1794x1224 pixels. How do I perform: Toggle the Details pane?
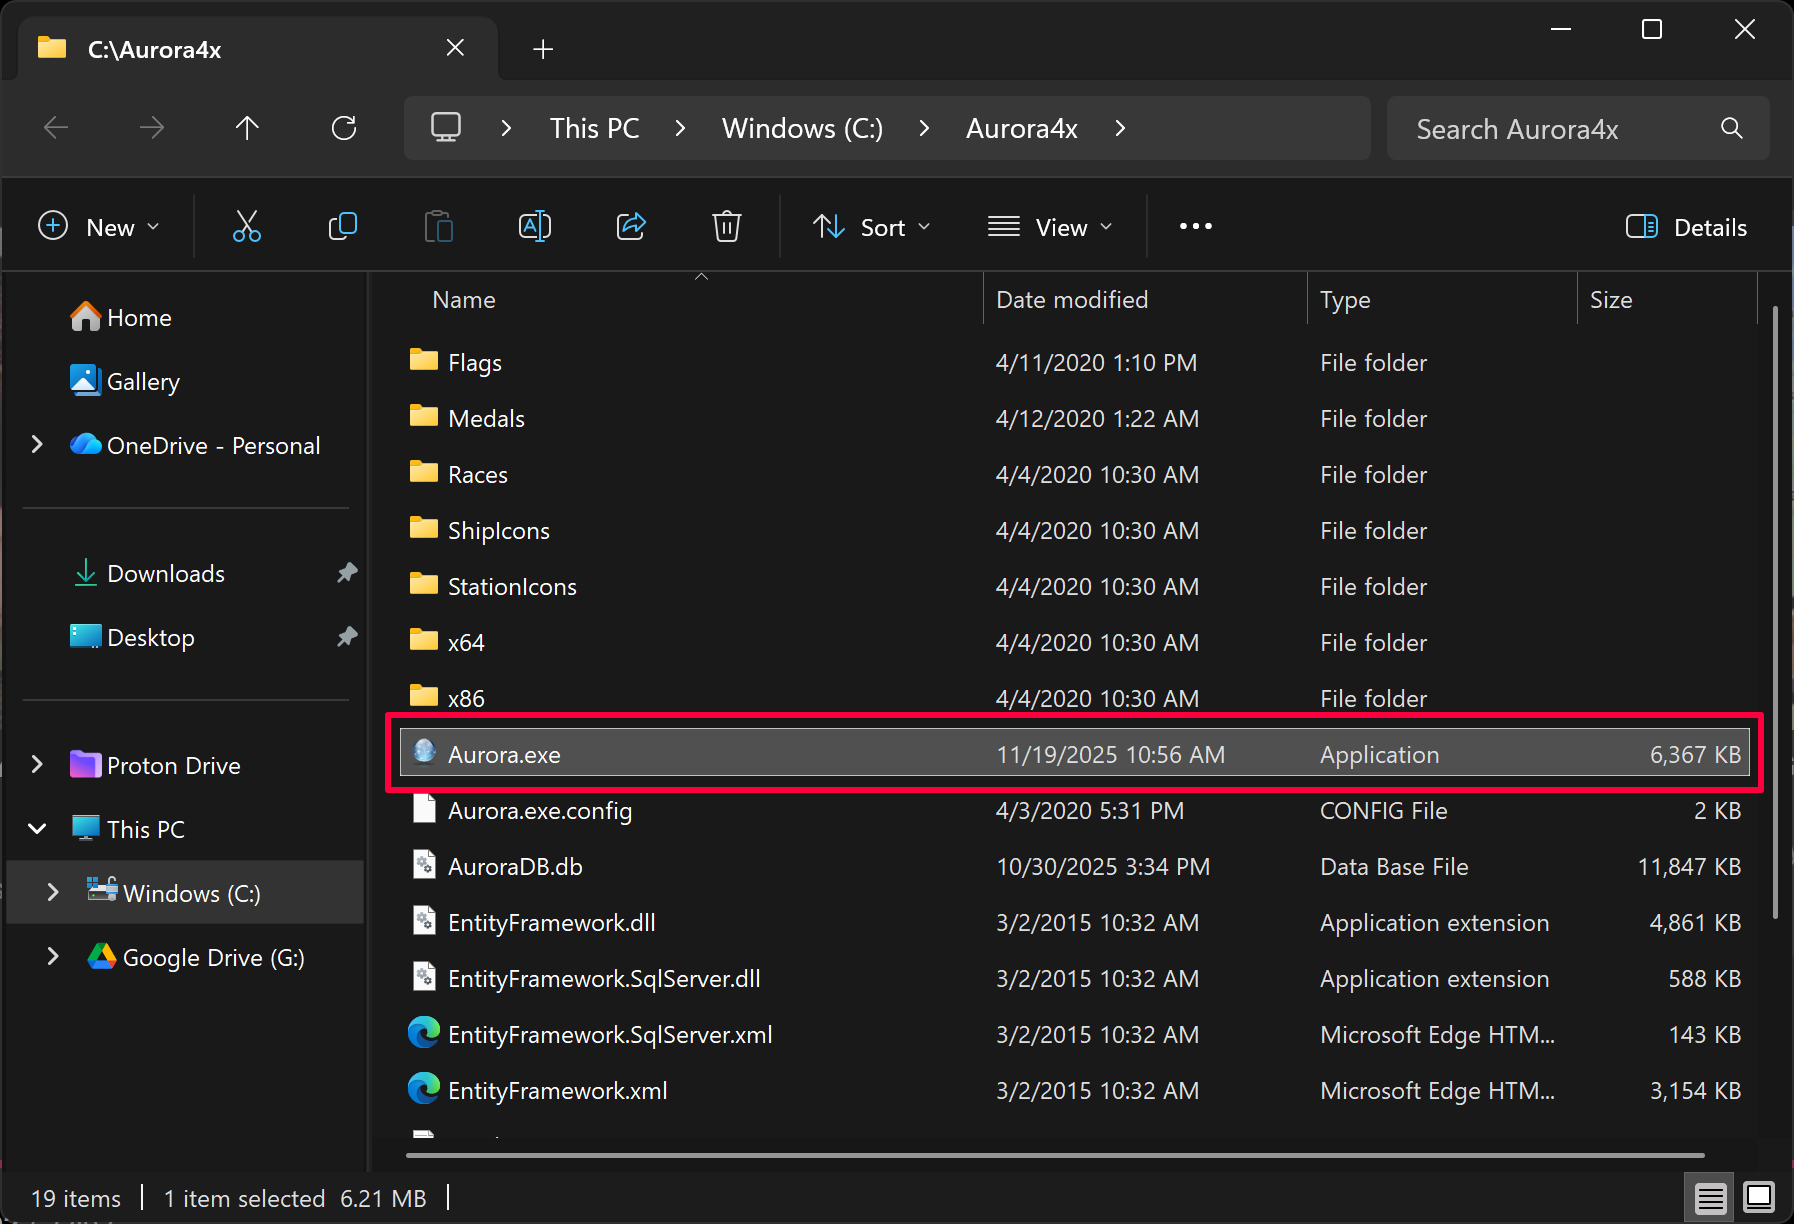point(1686,227)
